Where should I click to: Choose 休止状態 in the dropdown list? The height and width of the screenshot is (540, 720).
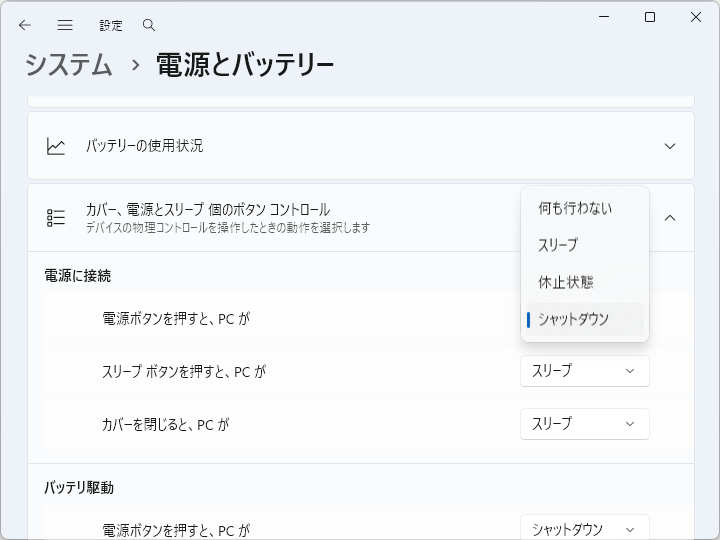[x=585, y=282]
